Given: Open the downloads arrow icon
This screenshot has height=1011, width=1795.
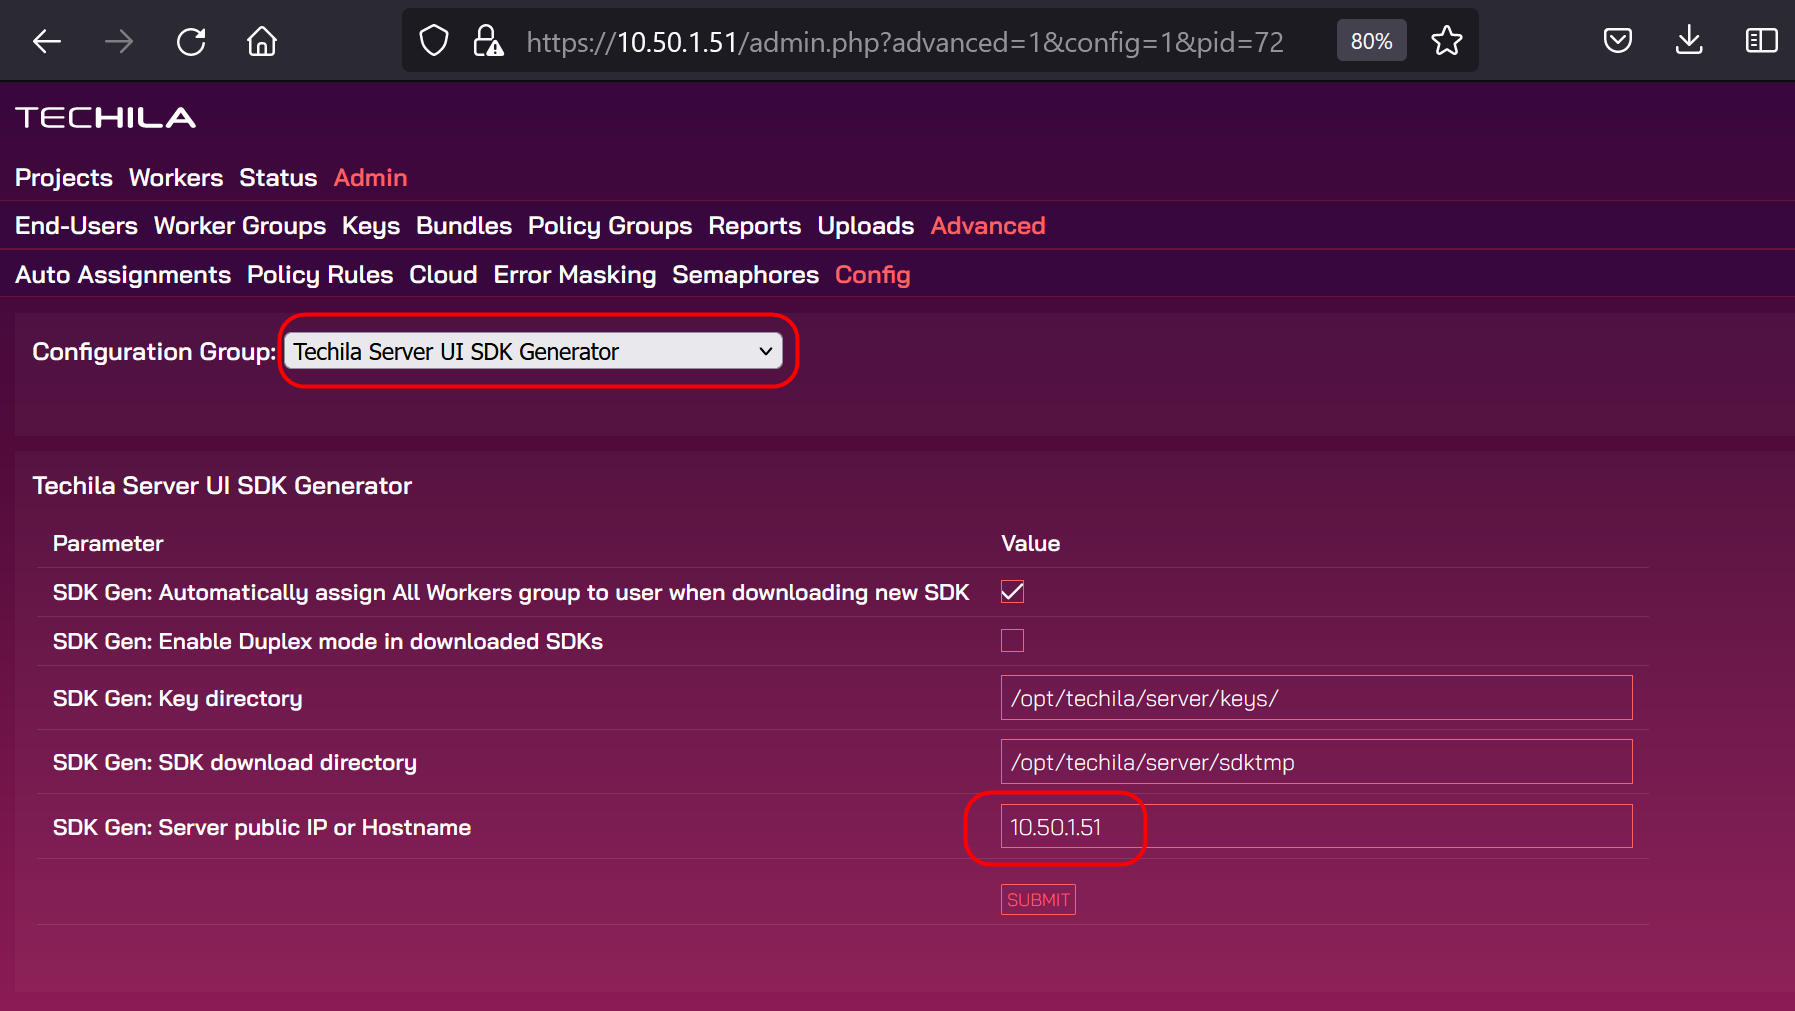Looking at the screenshot, I should pos(1689,41).
